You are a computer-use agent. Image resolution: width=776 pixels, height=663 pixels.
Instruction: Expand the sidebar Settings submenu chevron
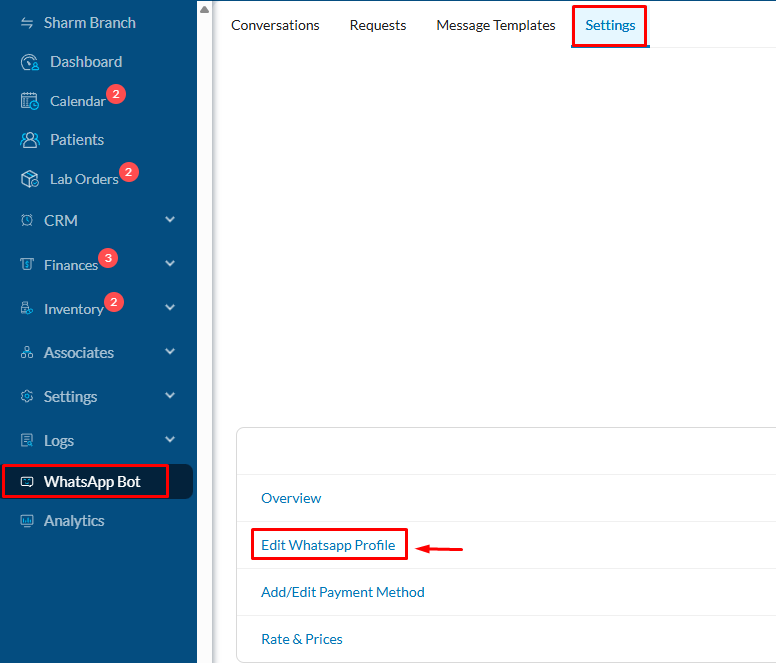pyautogui.click(x=170, y=395)
